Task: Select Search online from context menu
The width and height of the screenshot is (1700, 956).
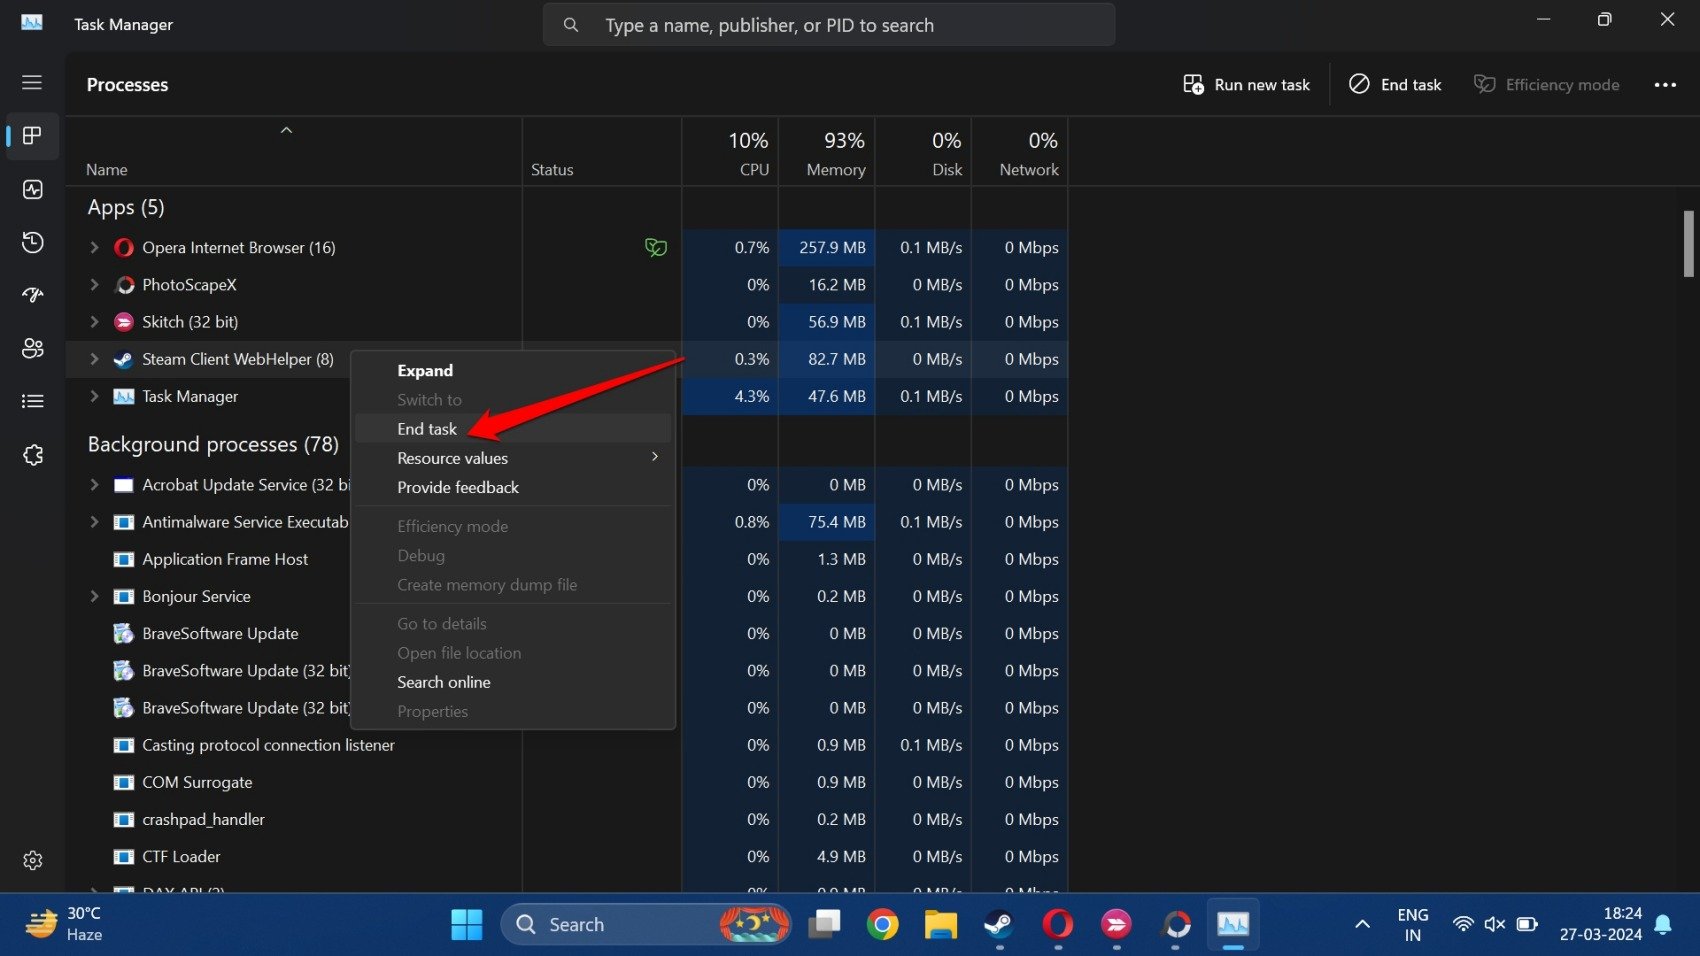Action: tap(444, 682)
